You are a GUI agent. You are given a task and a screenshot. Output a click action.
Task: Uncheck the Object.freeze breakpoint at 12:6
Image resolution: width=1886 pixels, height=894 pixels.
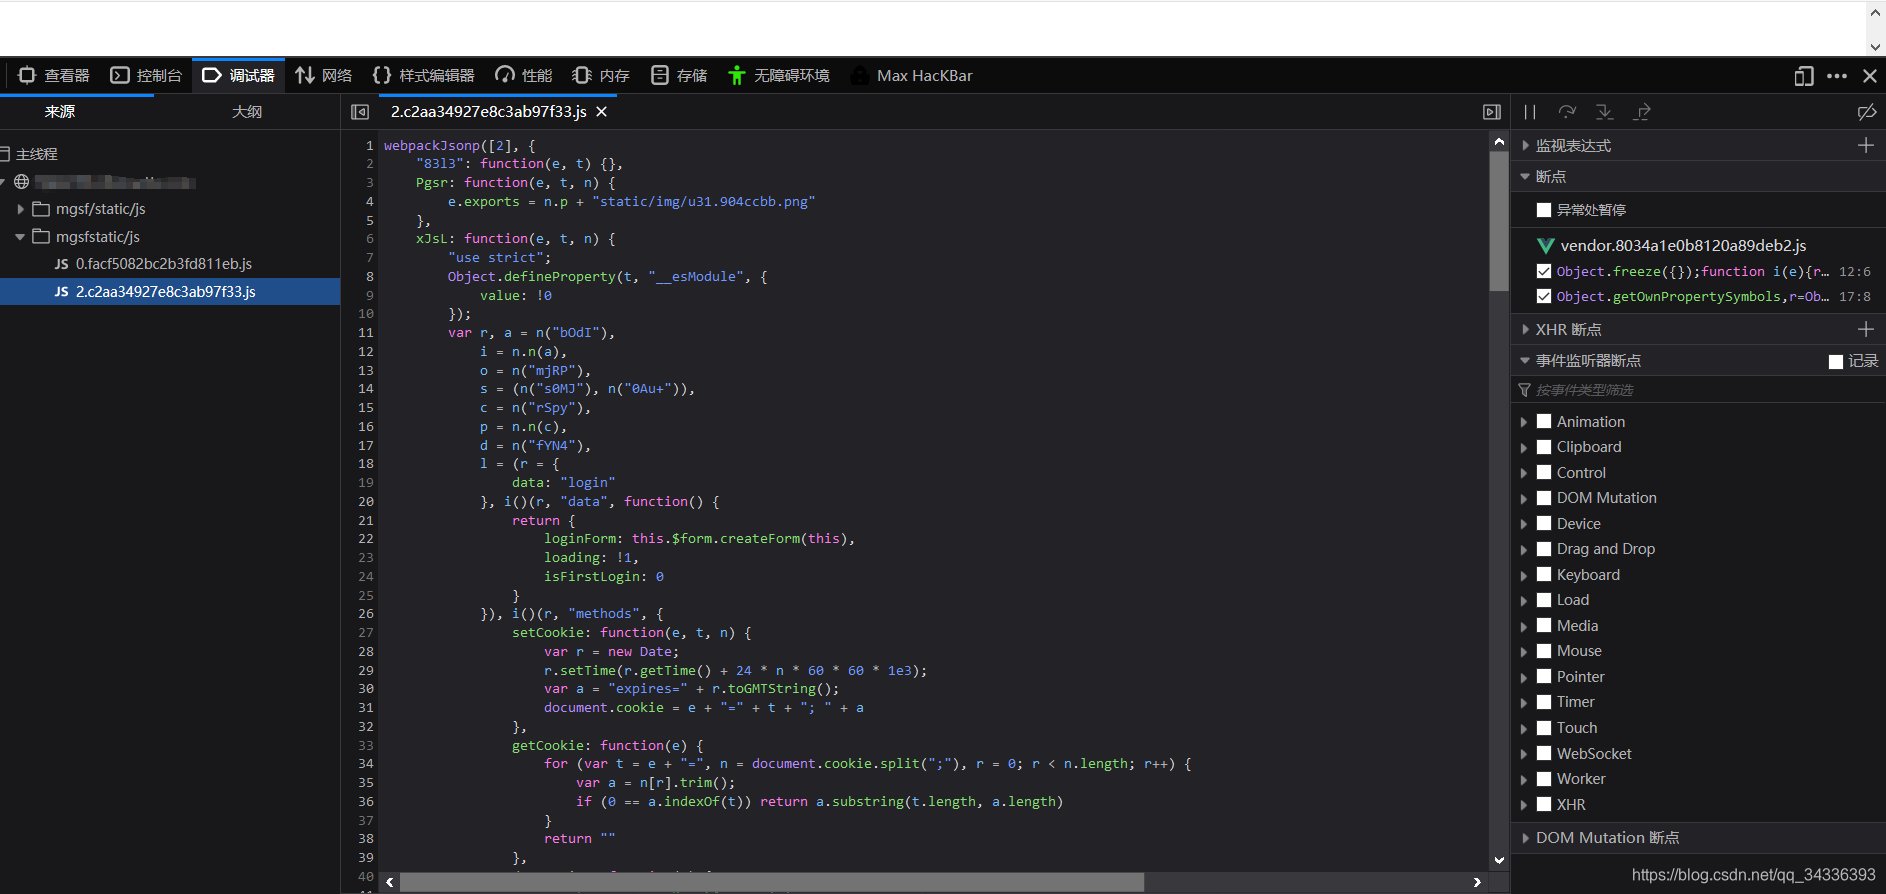[x=1544, y=271]
